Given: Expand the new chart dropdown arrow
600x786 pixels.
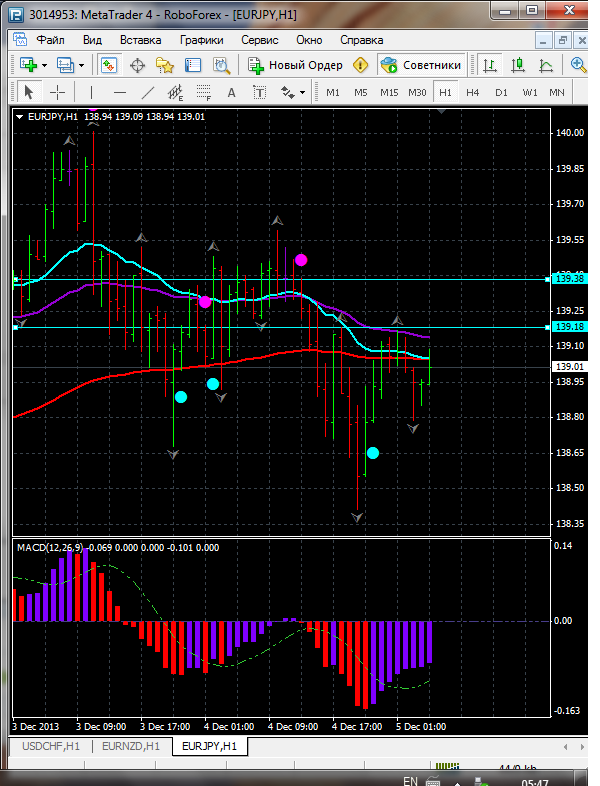Looking at the screenshot, I should [45, 66].
